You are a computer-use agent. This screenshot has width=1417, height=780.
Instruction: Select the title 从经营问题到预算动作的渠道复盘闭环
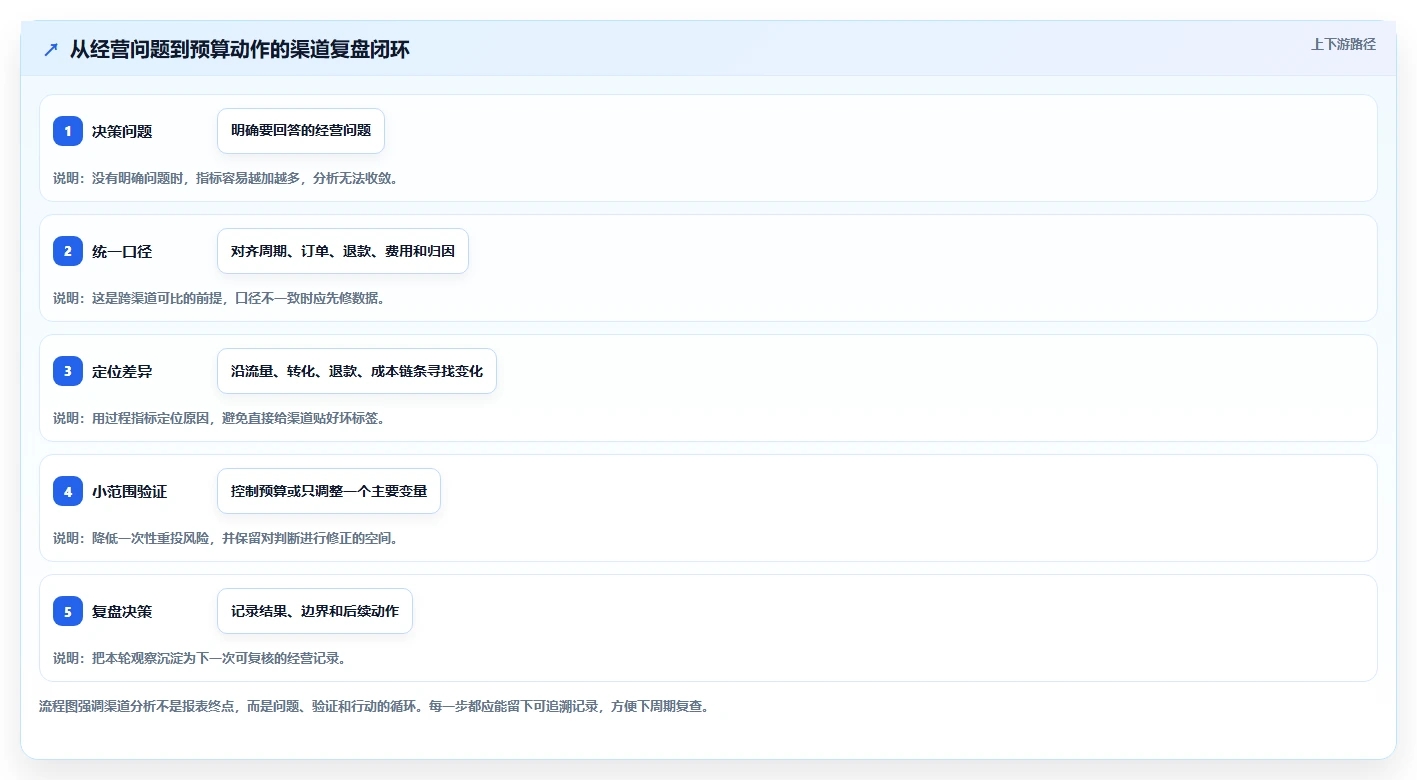239,49
